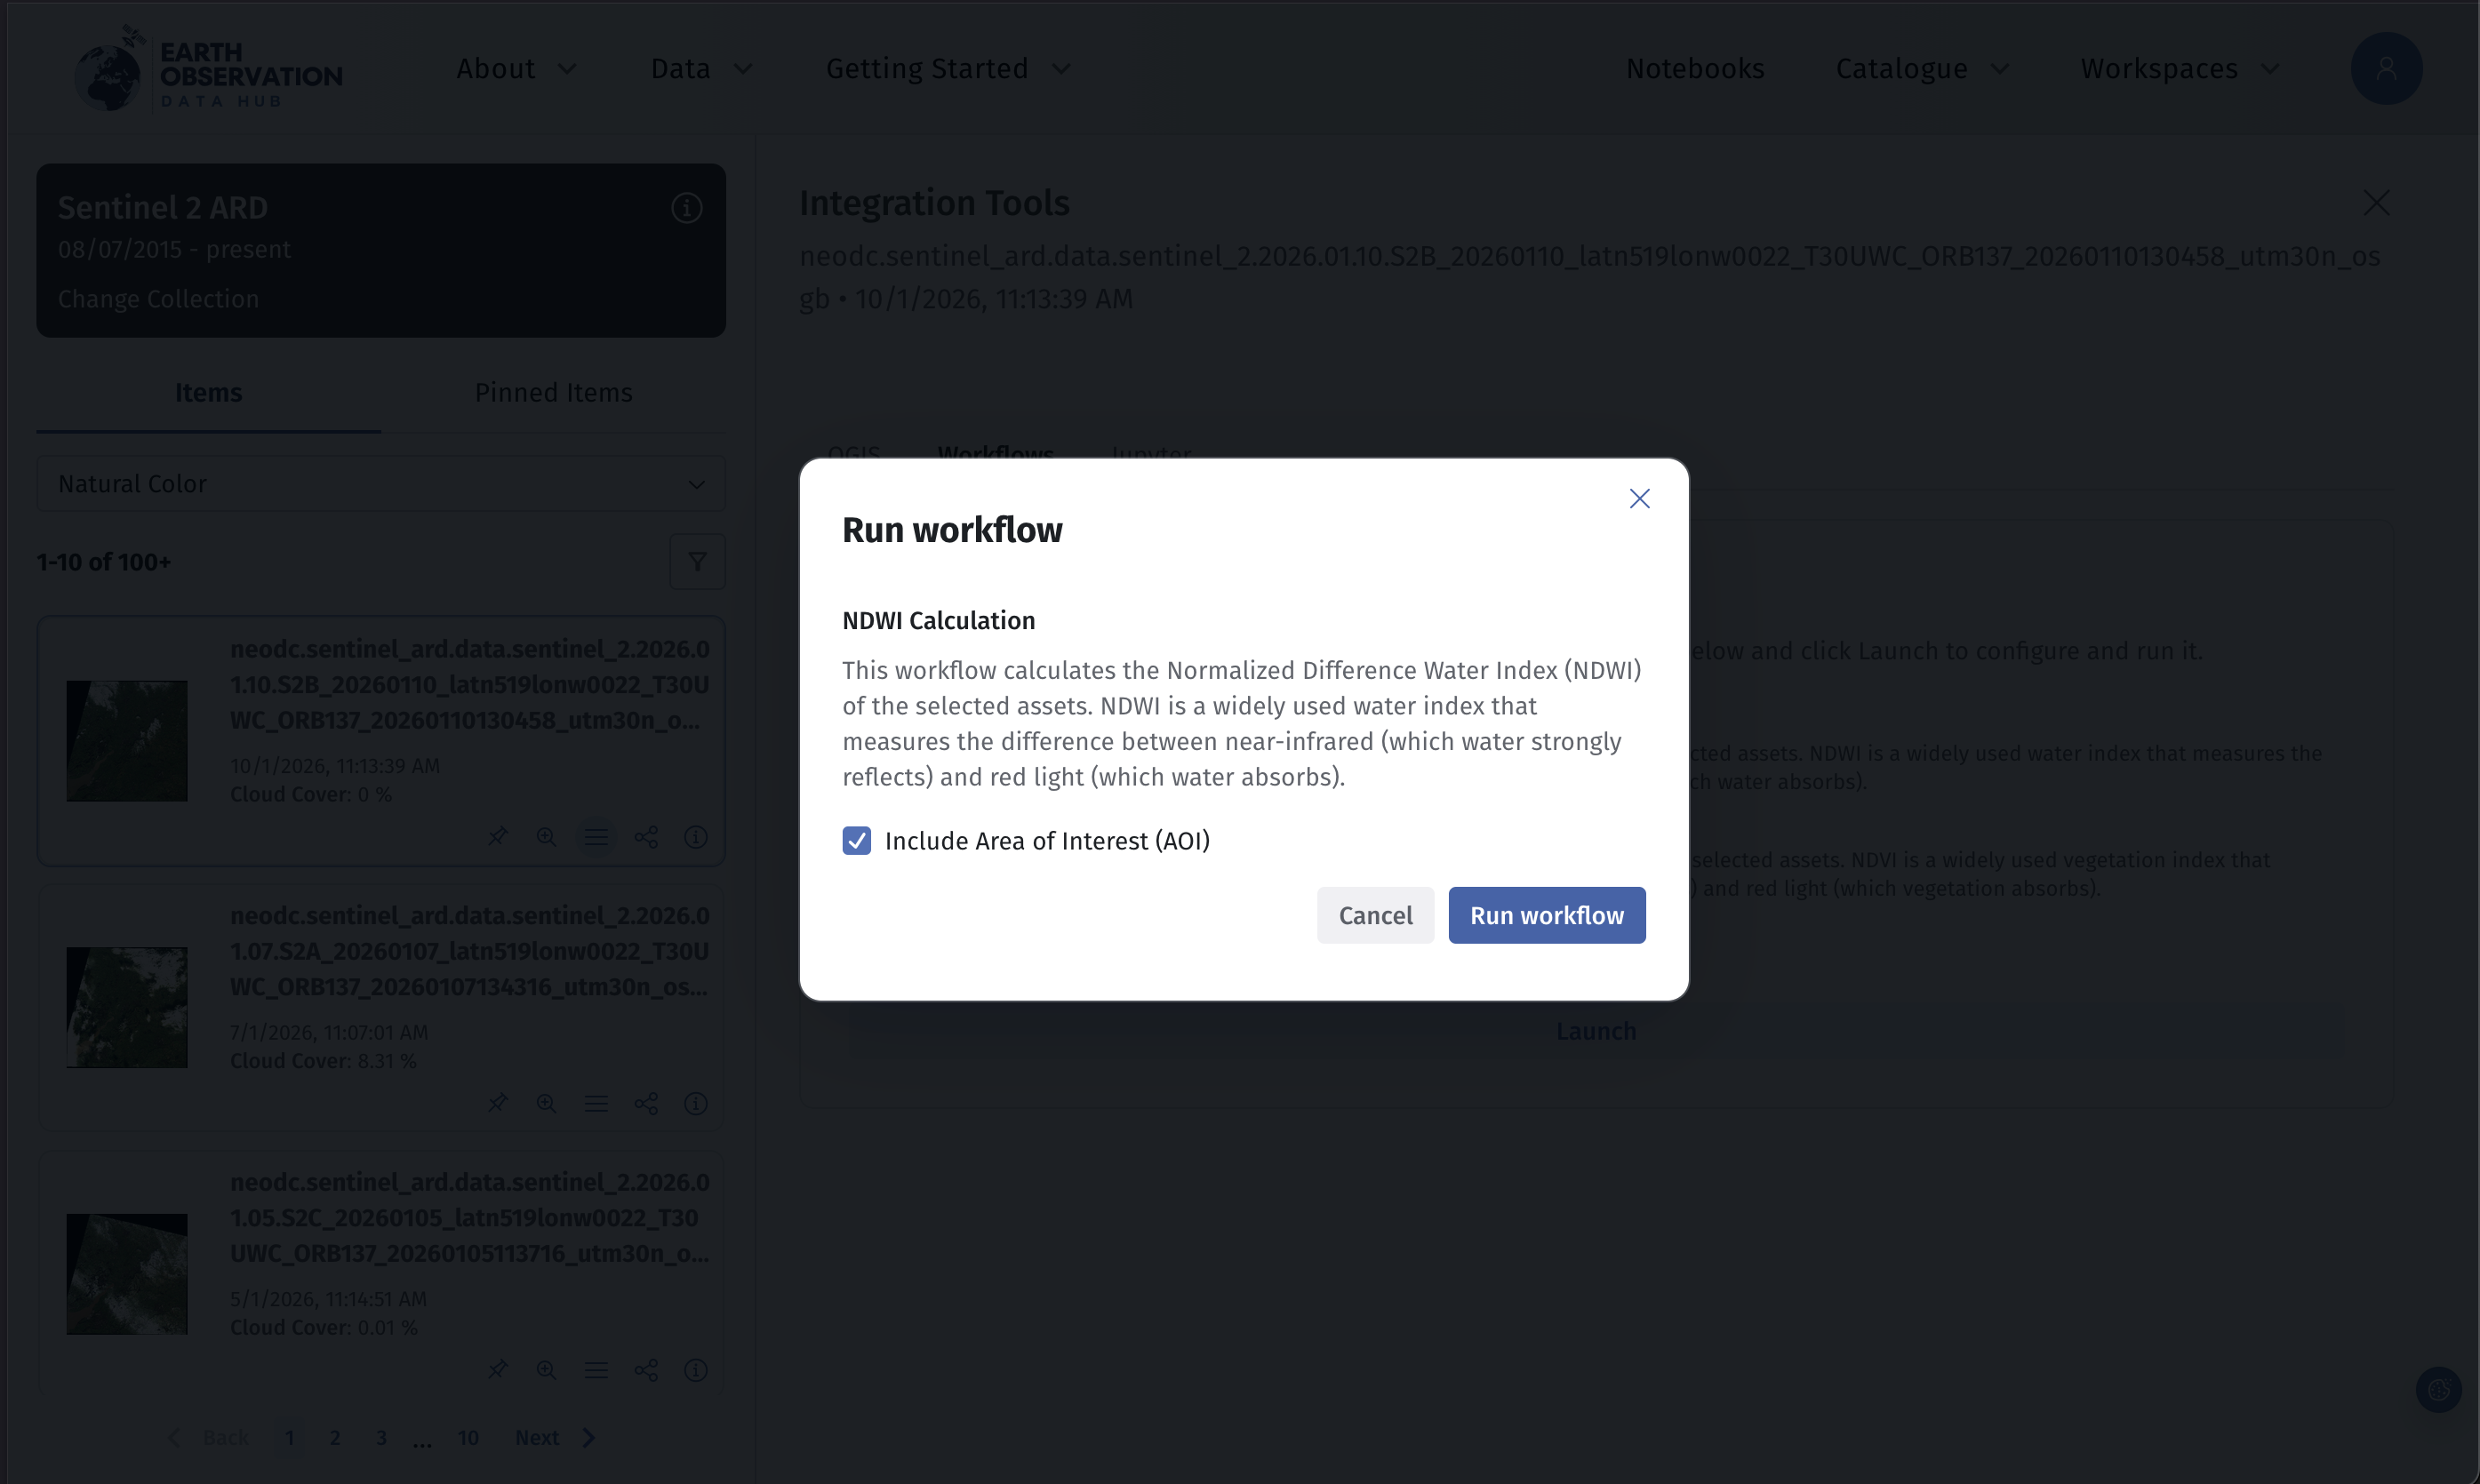Show info for the third S2C item

[696, 1370]
